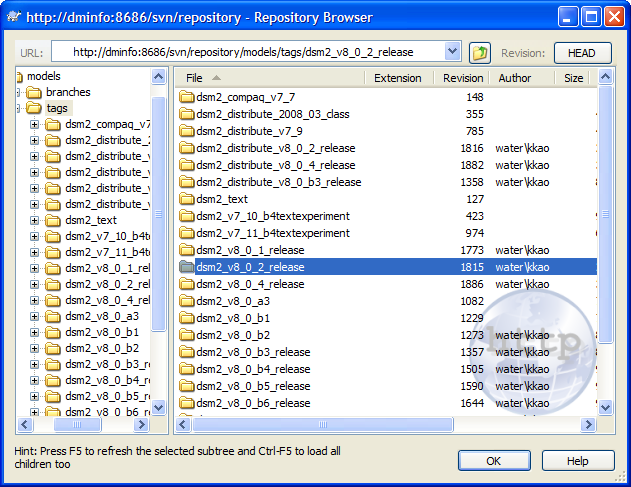The width and height of the screenshot is (631, 487).
Task: Click folder icon of dsm2_distribute_v8_0_2_release row
Action: (187, 148)
